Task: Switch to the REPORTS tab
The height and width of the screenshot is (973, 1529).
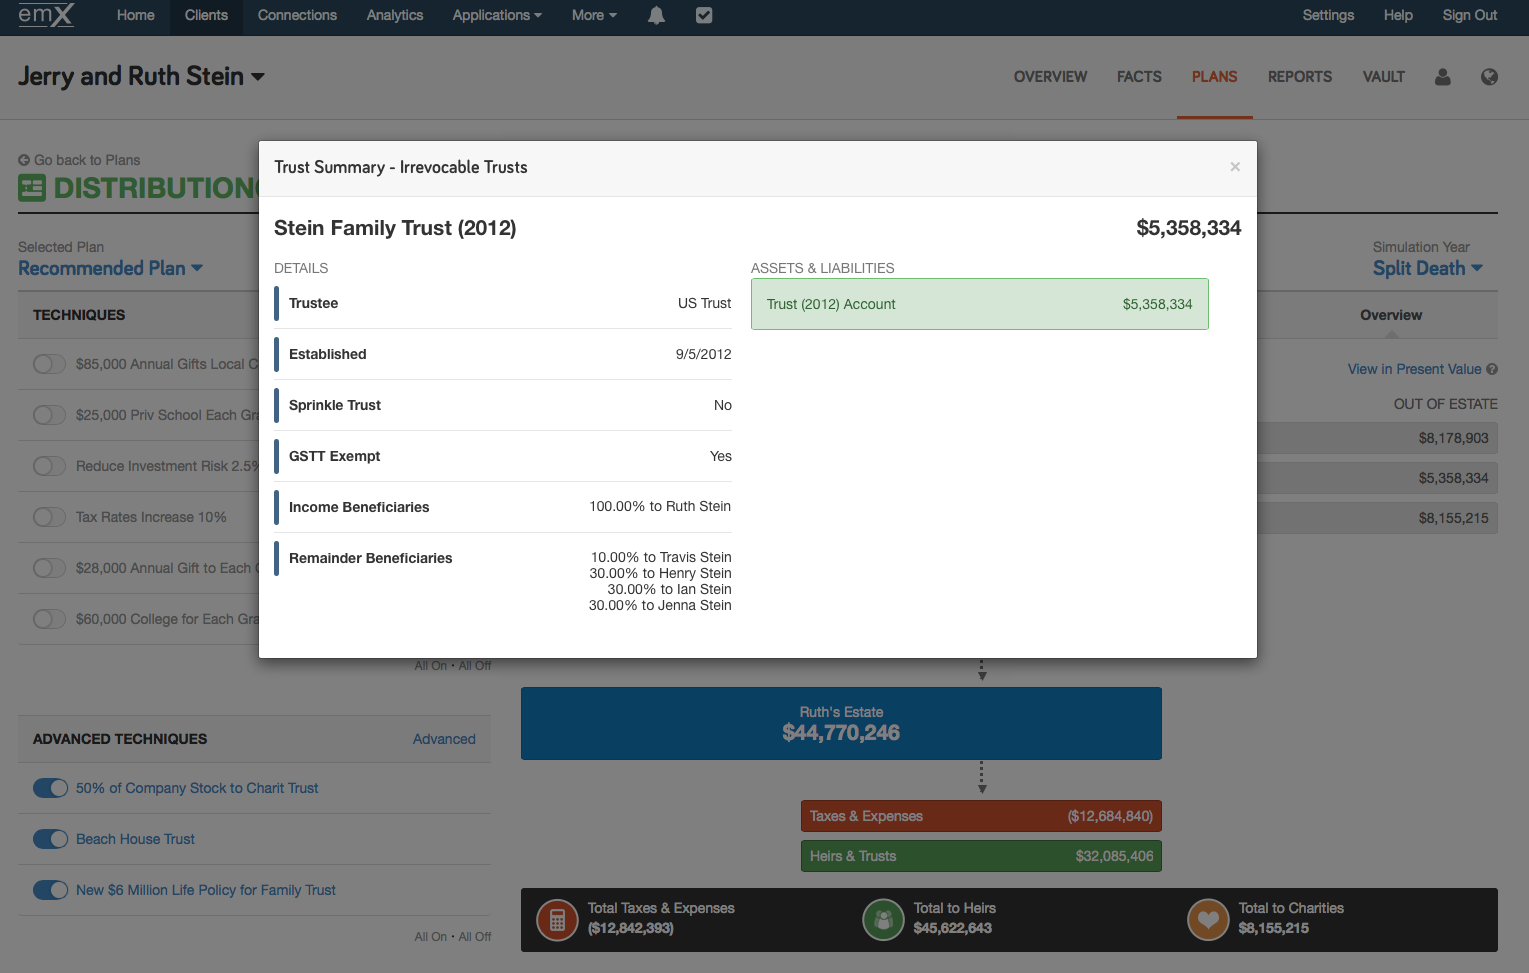Action: pyautogui.click(x=1299, y=77)
